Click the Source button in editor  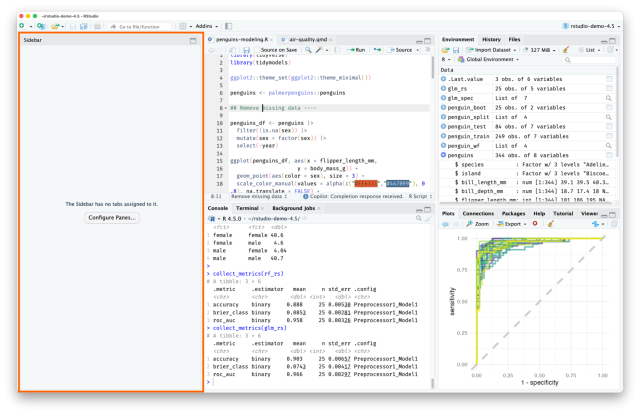tap(400, 50)
